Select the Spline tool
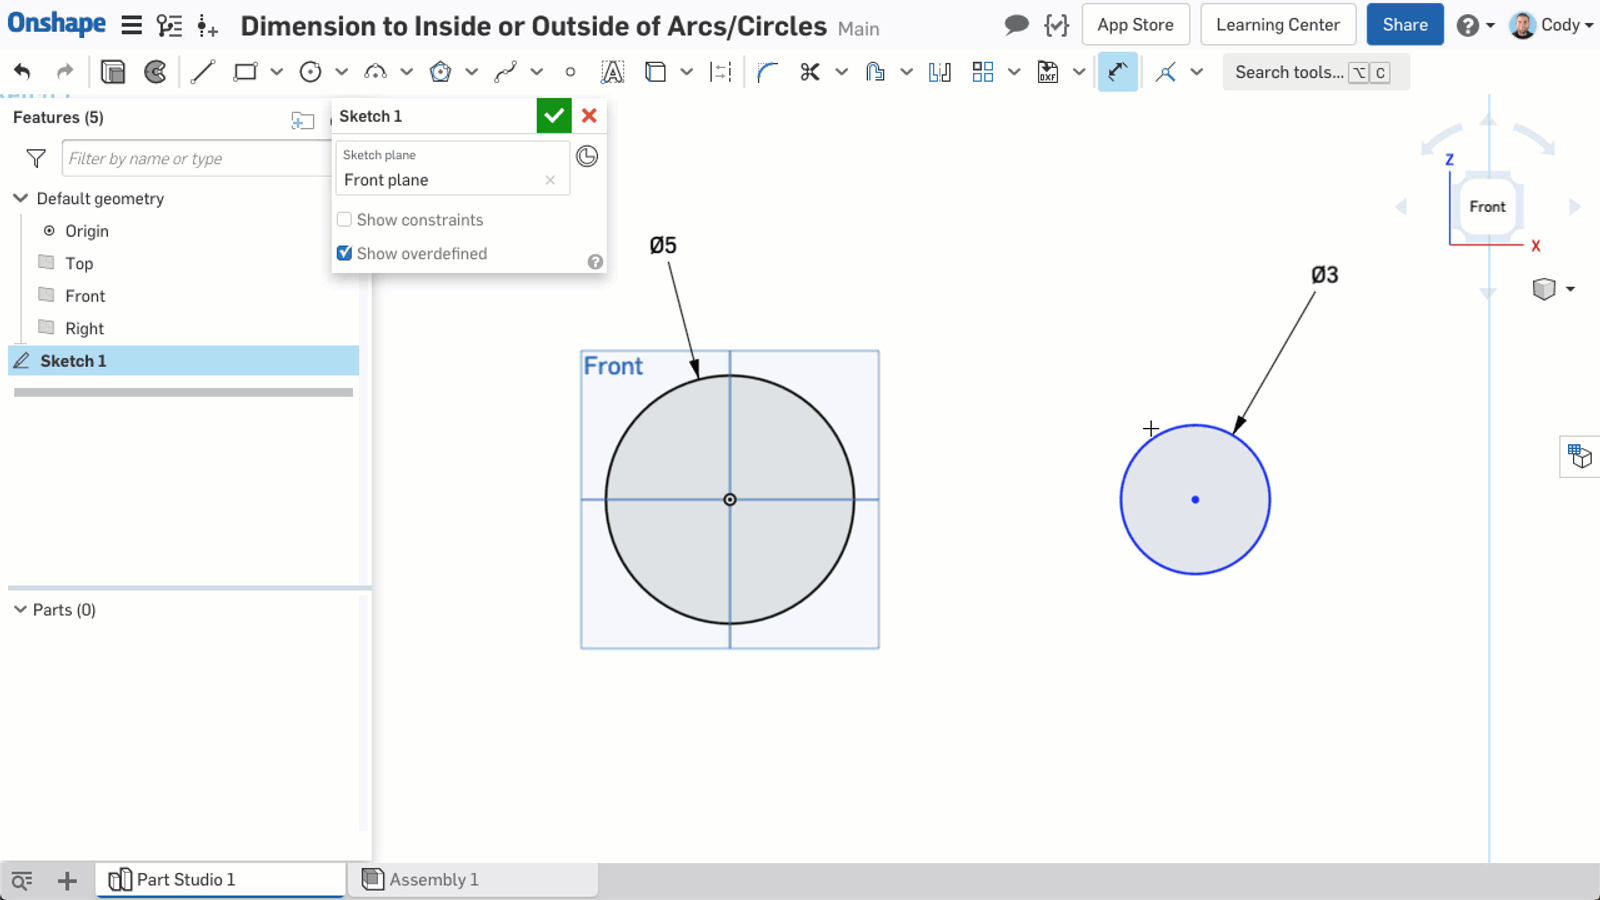The height and width of the screenshot is (900, 1600). click(505, 71)
